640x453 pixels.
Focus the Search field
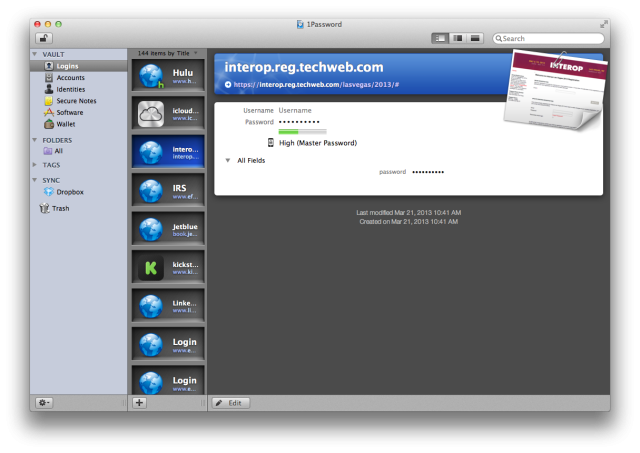(548, 38)
